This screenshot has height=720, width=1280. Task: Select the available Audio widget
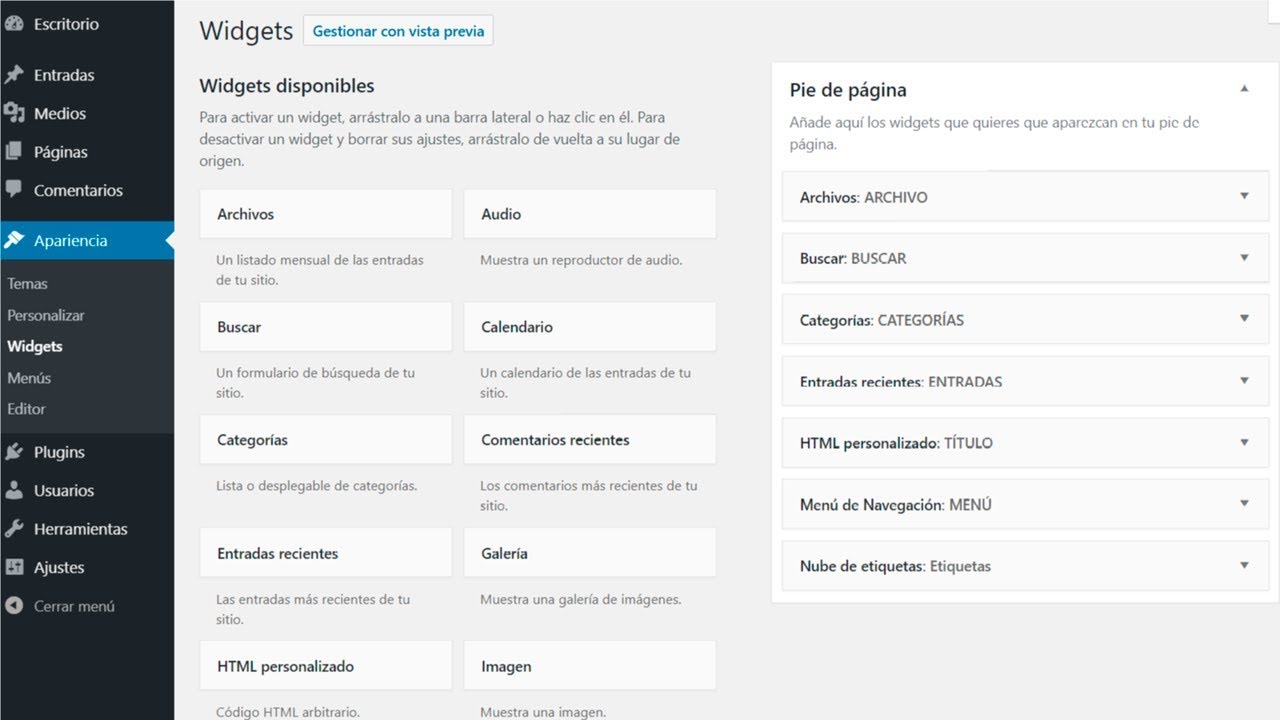click(589, 214)
